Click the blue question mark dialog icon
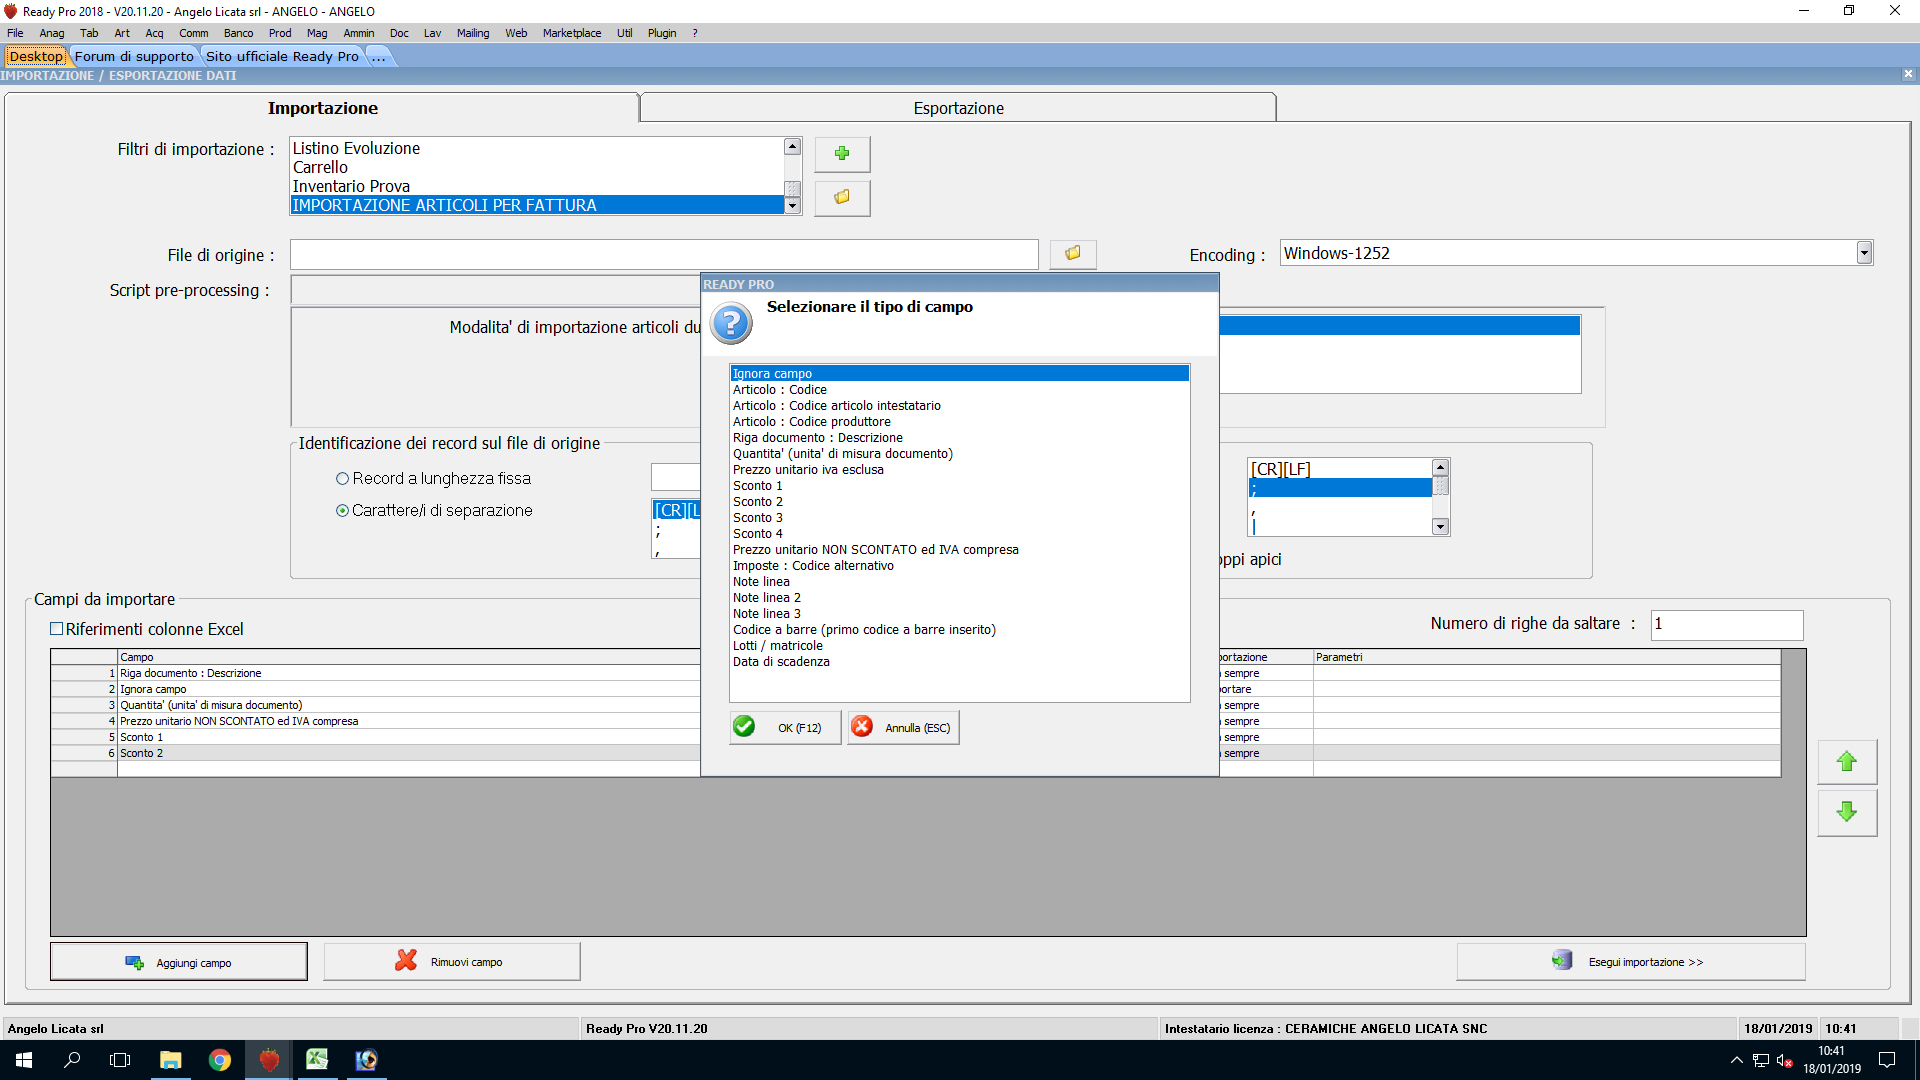This screenshot has width=1920, height=1080. click(731, 323)
